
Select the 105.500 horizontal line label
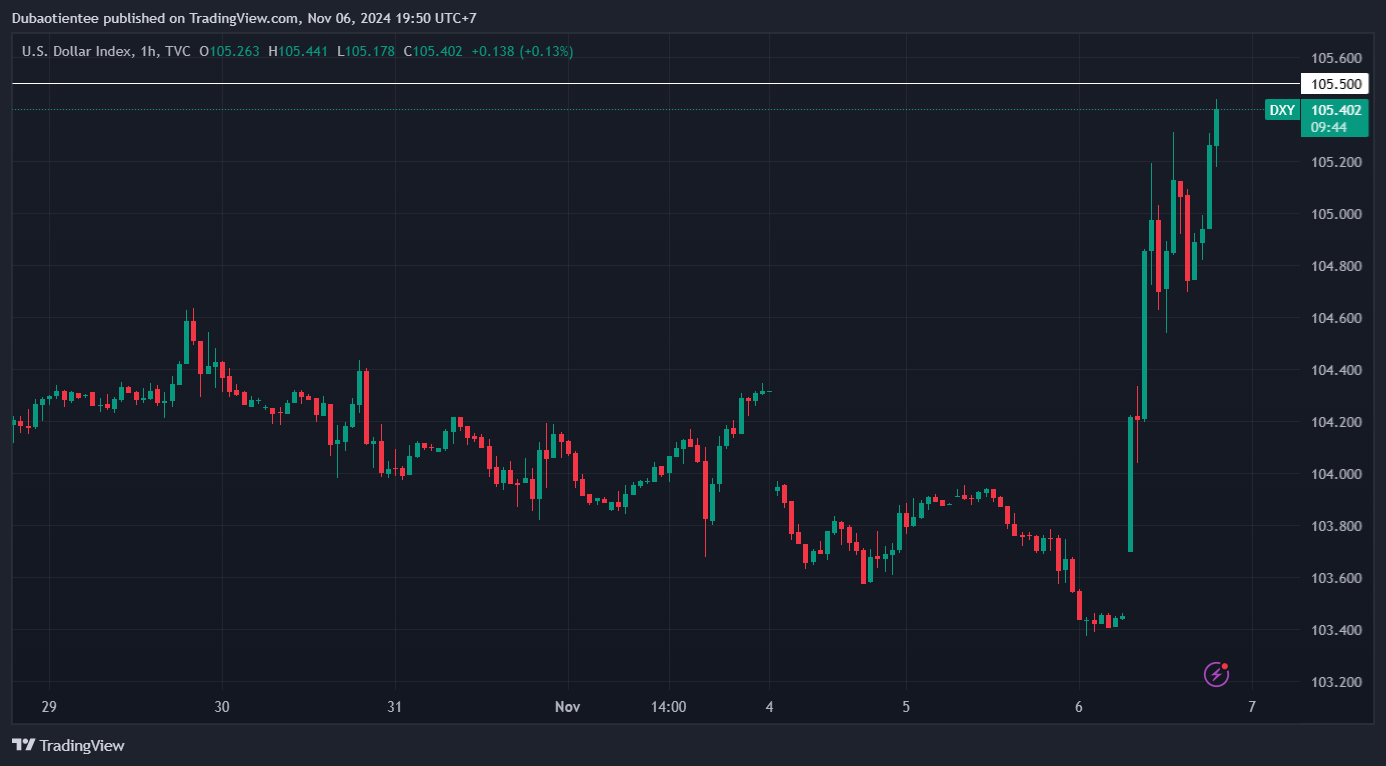click(x=1335, y=84)
